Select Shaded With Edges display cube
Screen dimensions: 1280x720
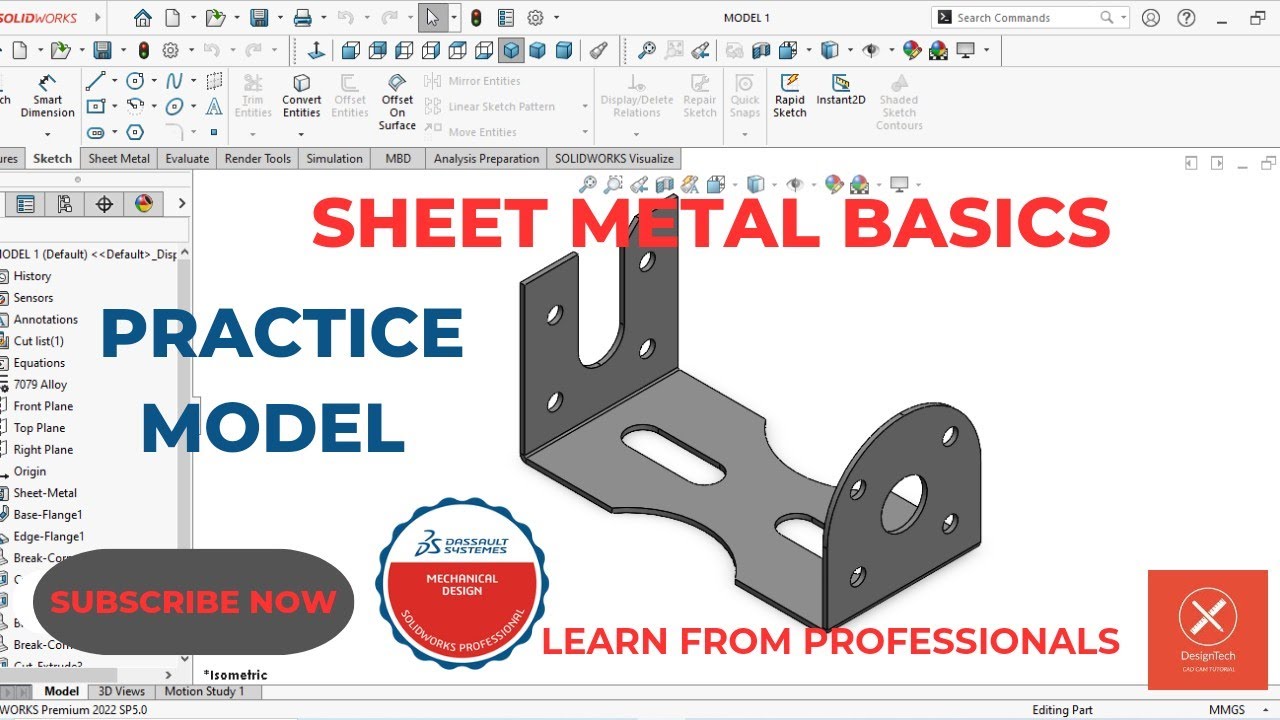(x=511, y=50)
